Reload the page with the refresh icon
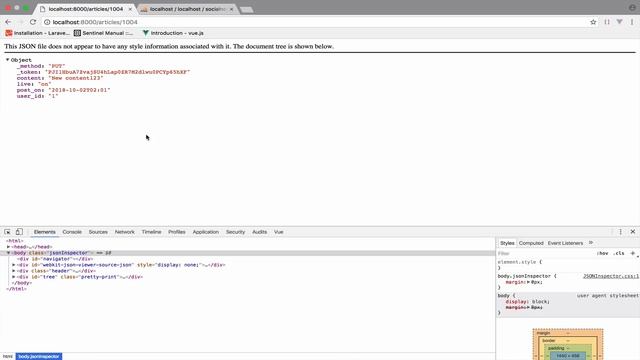Image resolution: width=640 pixels, height=360 pixels. [33, 22]
